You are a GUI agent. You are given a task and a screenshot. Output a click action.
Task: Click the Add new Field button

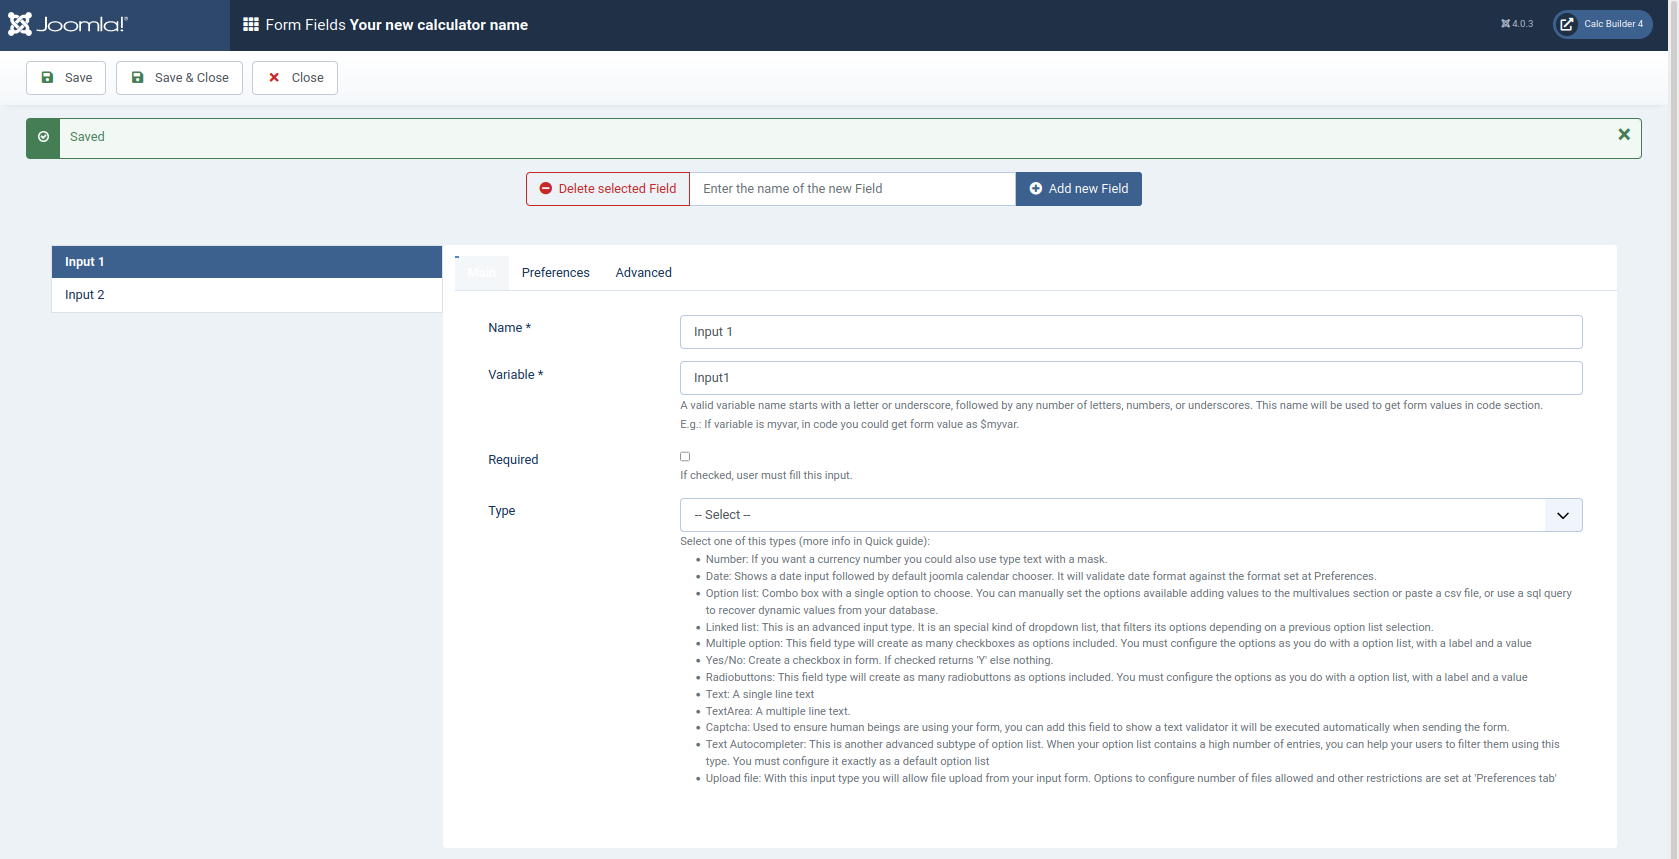[x=1079, y=189]
